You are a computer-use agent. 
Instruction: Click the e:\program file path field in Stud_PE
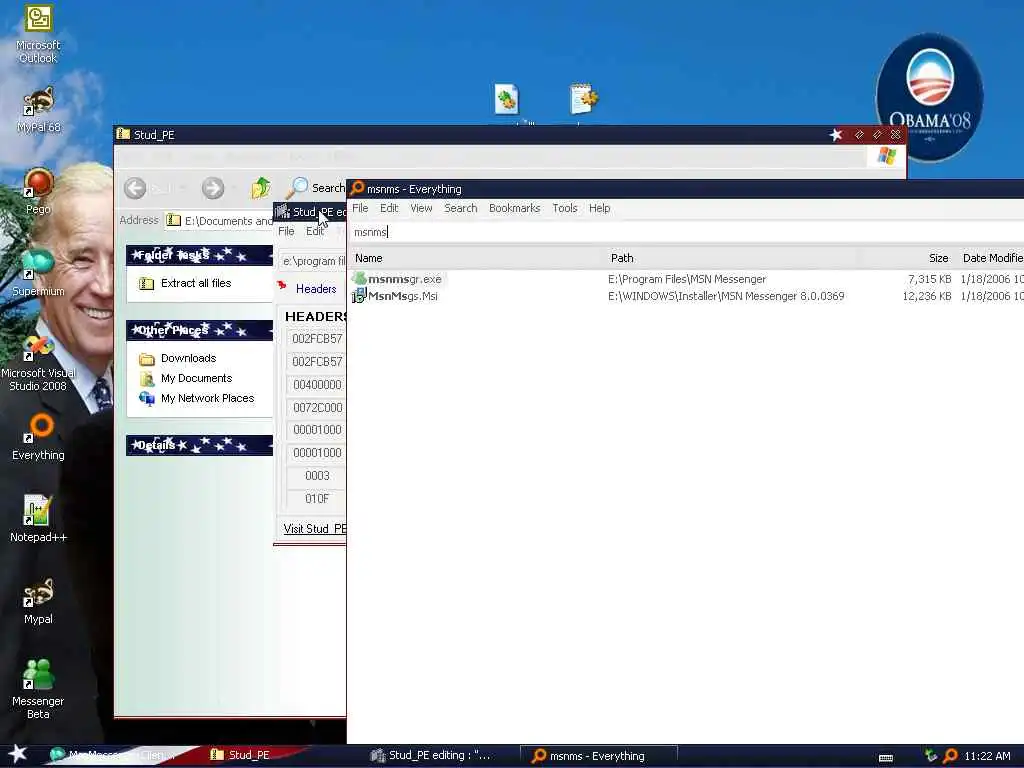(312, 261)
